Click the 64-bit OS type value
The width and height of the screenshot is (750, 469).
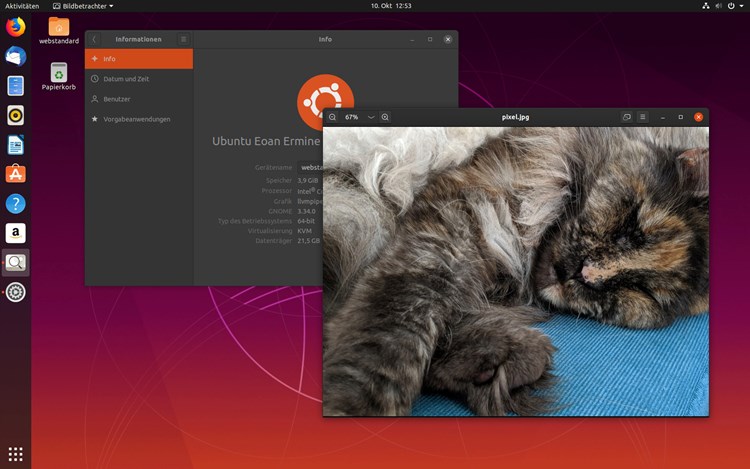point(306,221)
